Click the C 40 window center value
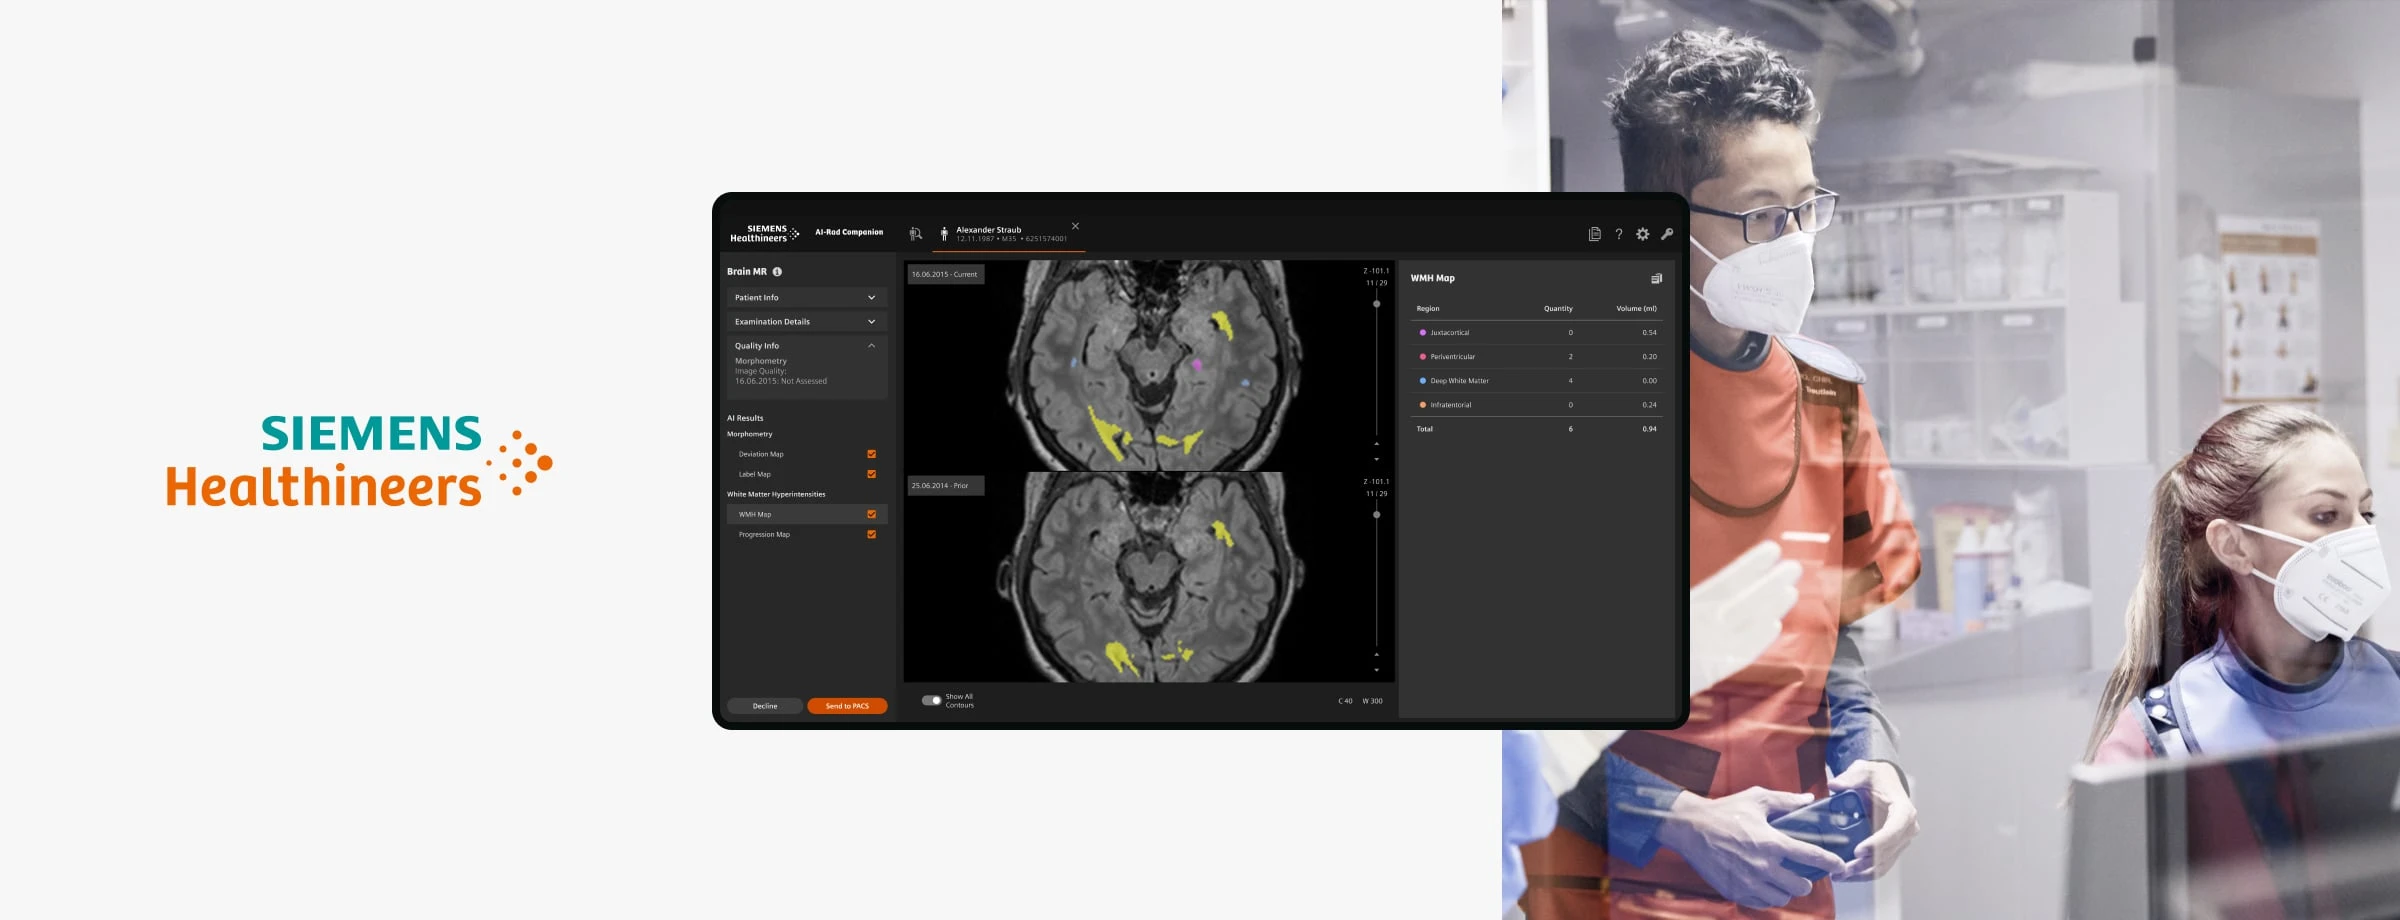Viewport: 2400px width, 920px height. tap(1345, 701)
